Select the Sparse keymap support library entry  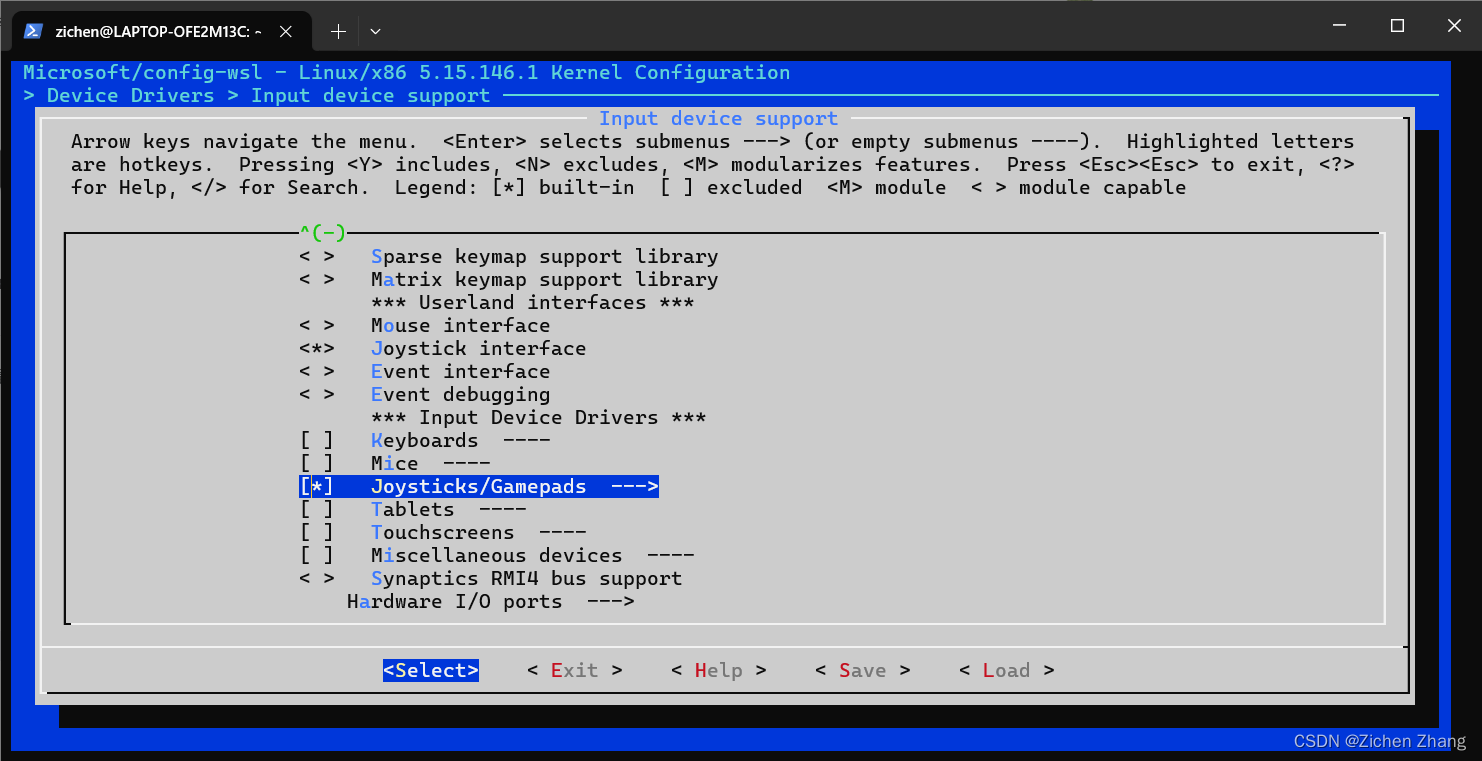(x=544, y=257)
